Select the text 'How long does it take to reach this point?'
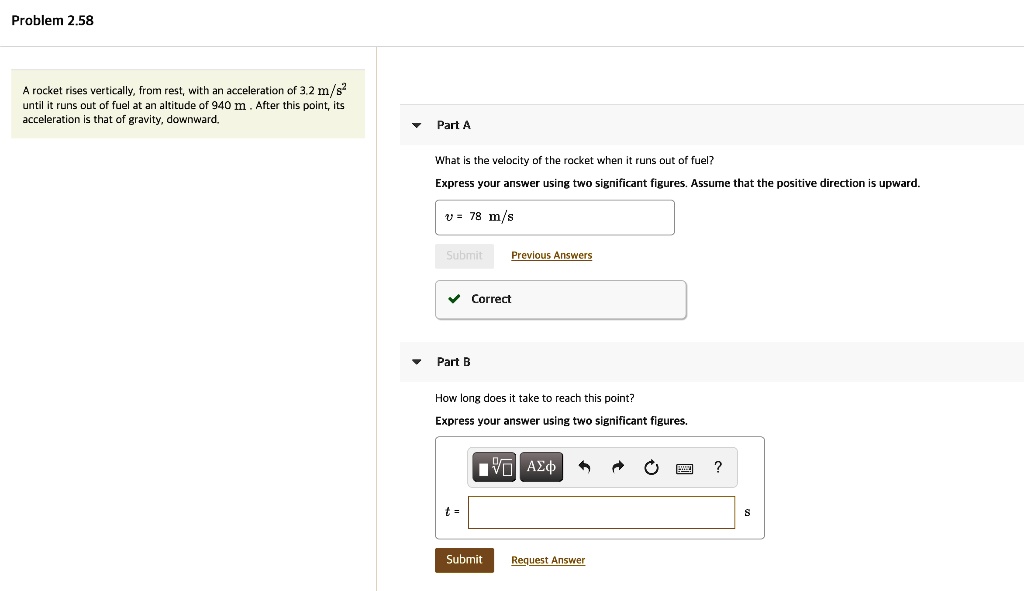The image size is (1024, 591). 534,398
